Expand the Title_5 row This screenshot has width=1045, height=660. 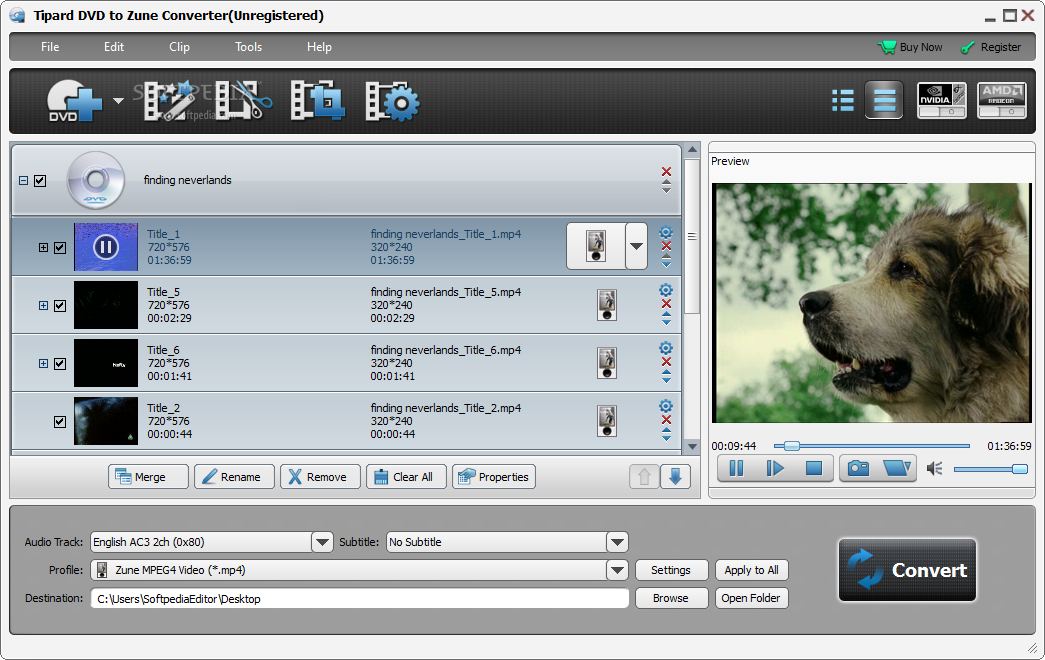coord(43,306)
